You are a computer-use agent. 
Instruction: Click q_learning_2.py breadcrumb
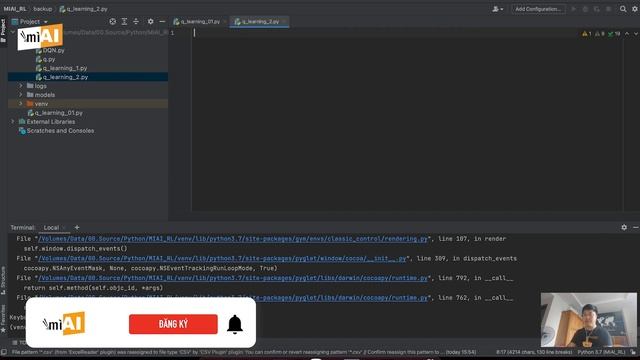click(84, 9)
